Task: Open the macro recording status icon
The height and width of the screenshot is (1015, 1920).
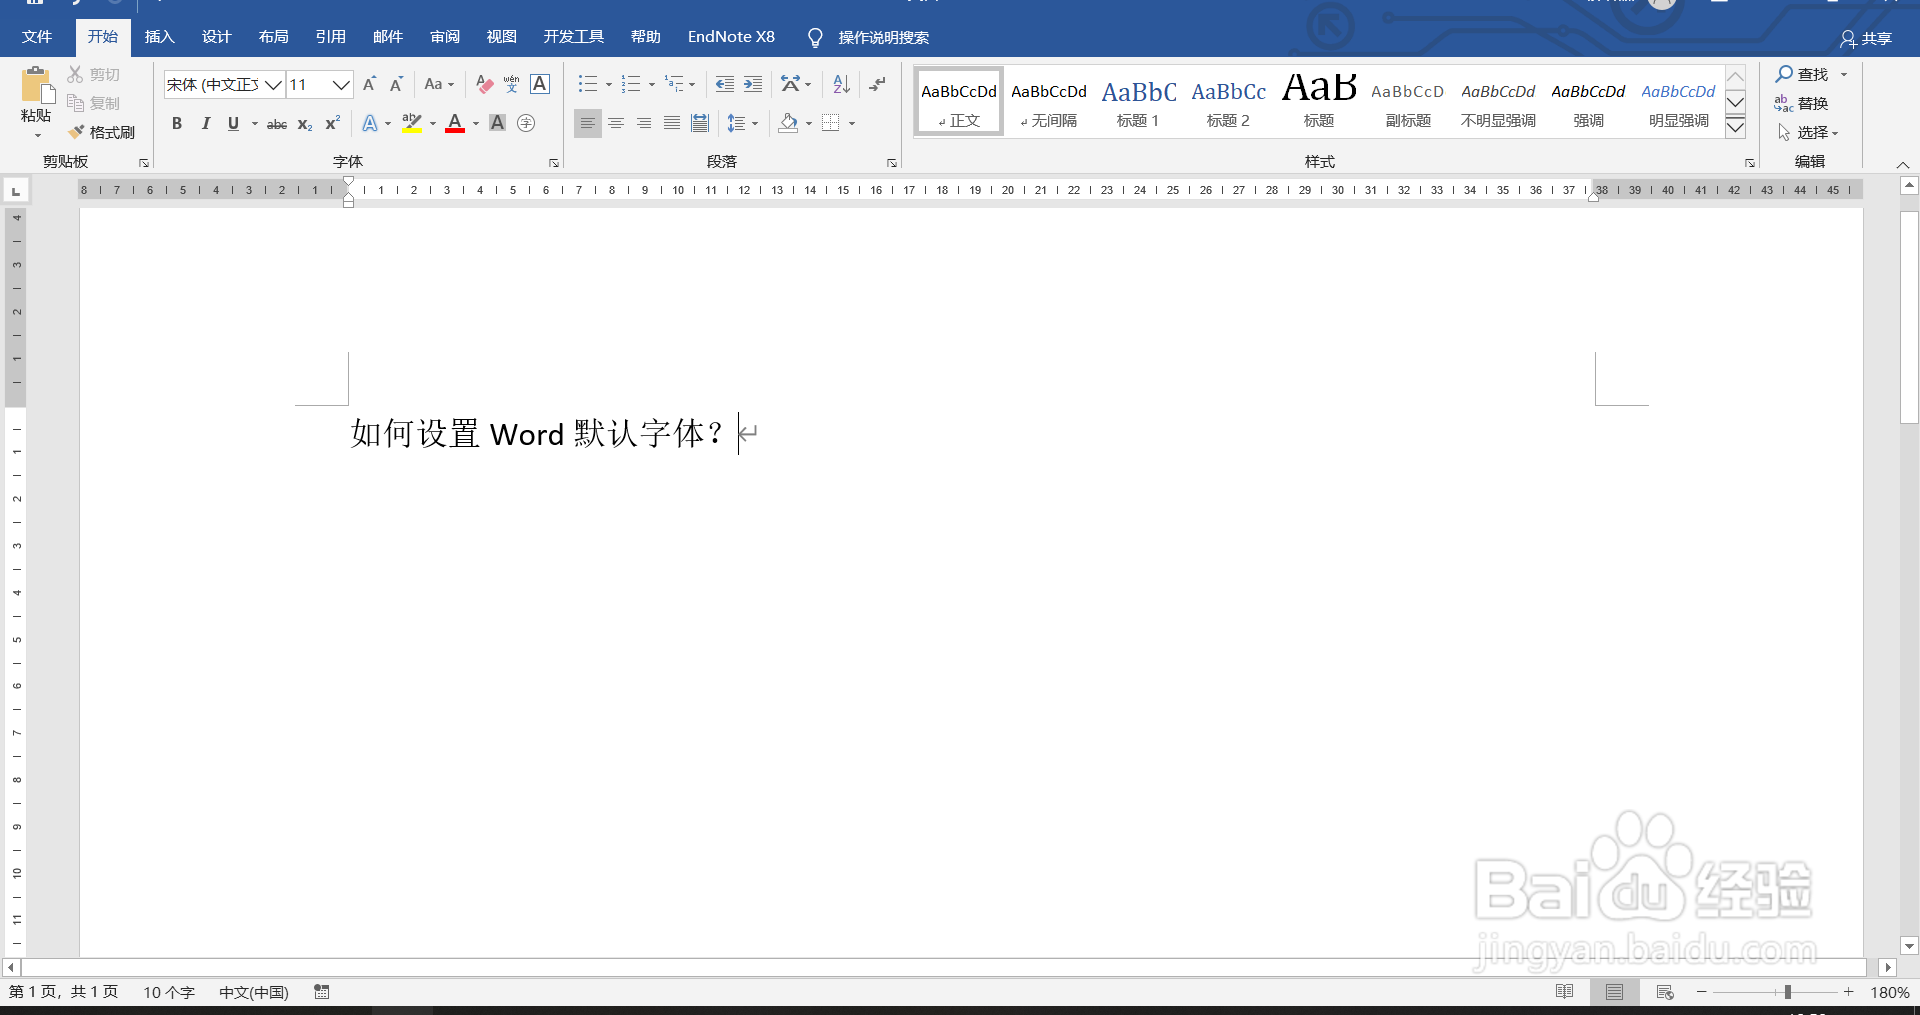Action: click(x=322, y=992)
